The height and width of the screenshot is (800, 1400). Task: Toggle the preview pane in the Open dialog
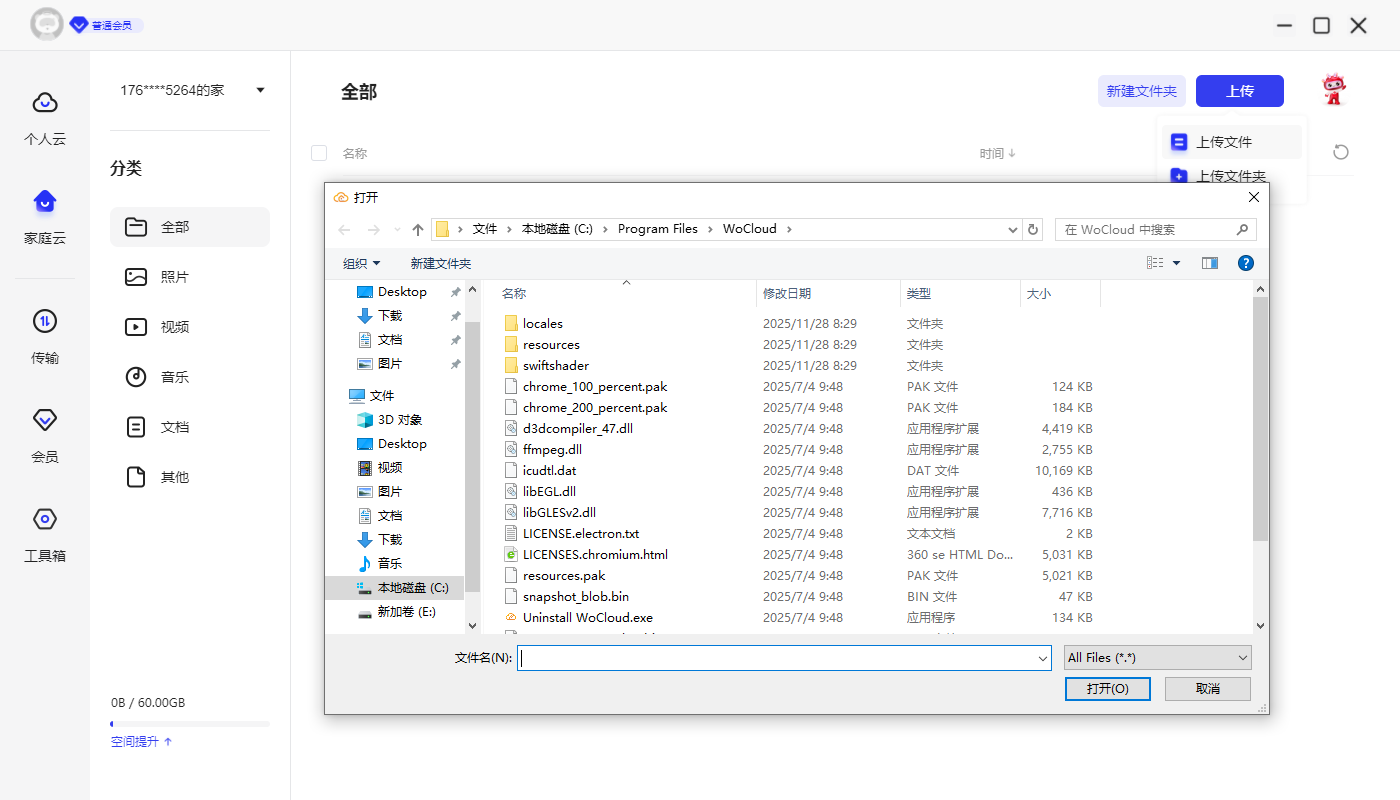tap(1209, 262)
